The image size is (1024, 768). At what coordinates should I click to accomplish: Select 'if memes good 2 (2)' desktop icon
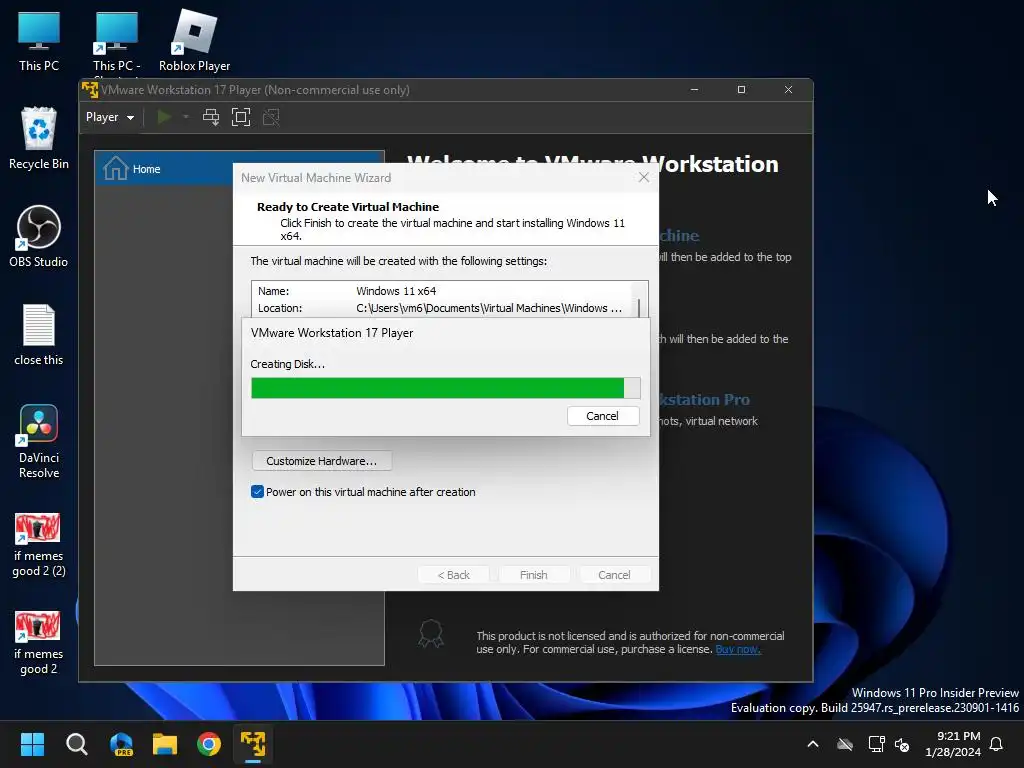(x=39, y=545)
